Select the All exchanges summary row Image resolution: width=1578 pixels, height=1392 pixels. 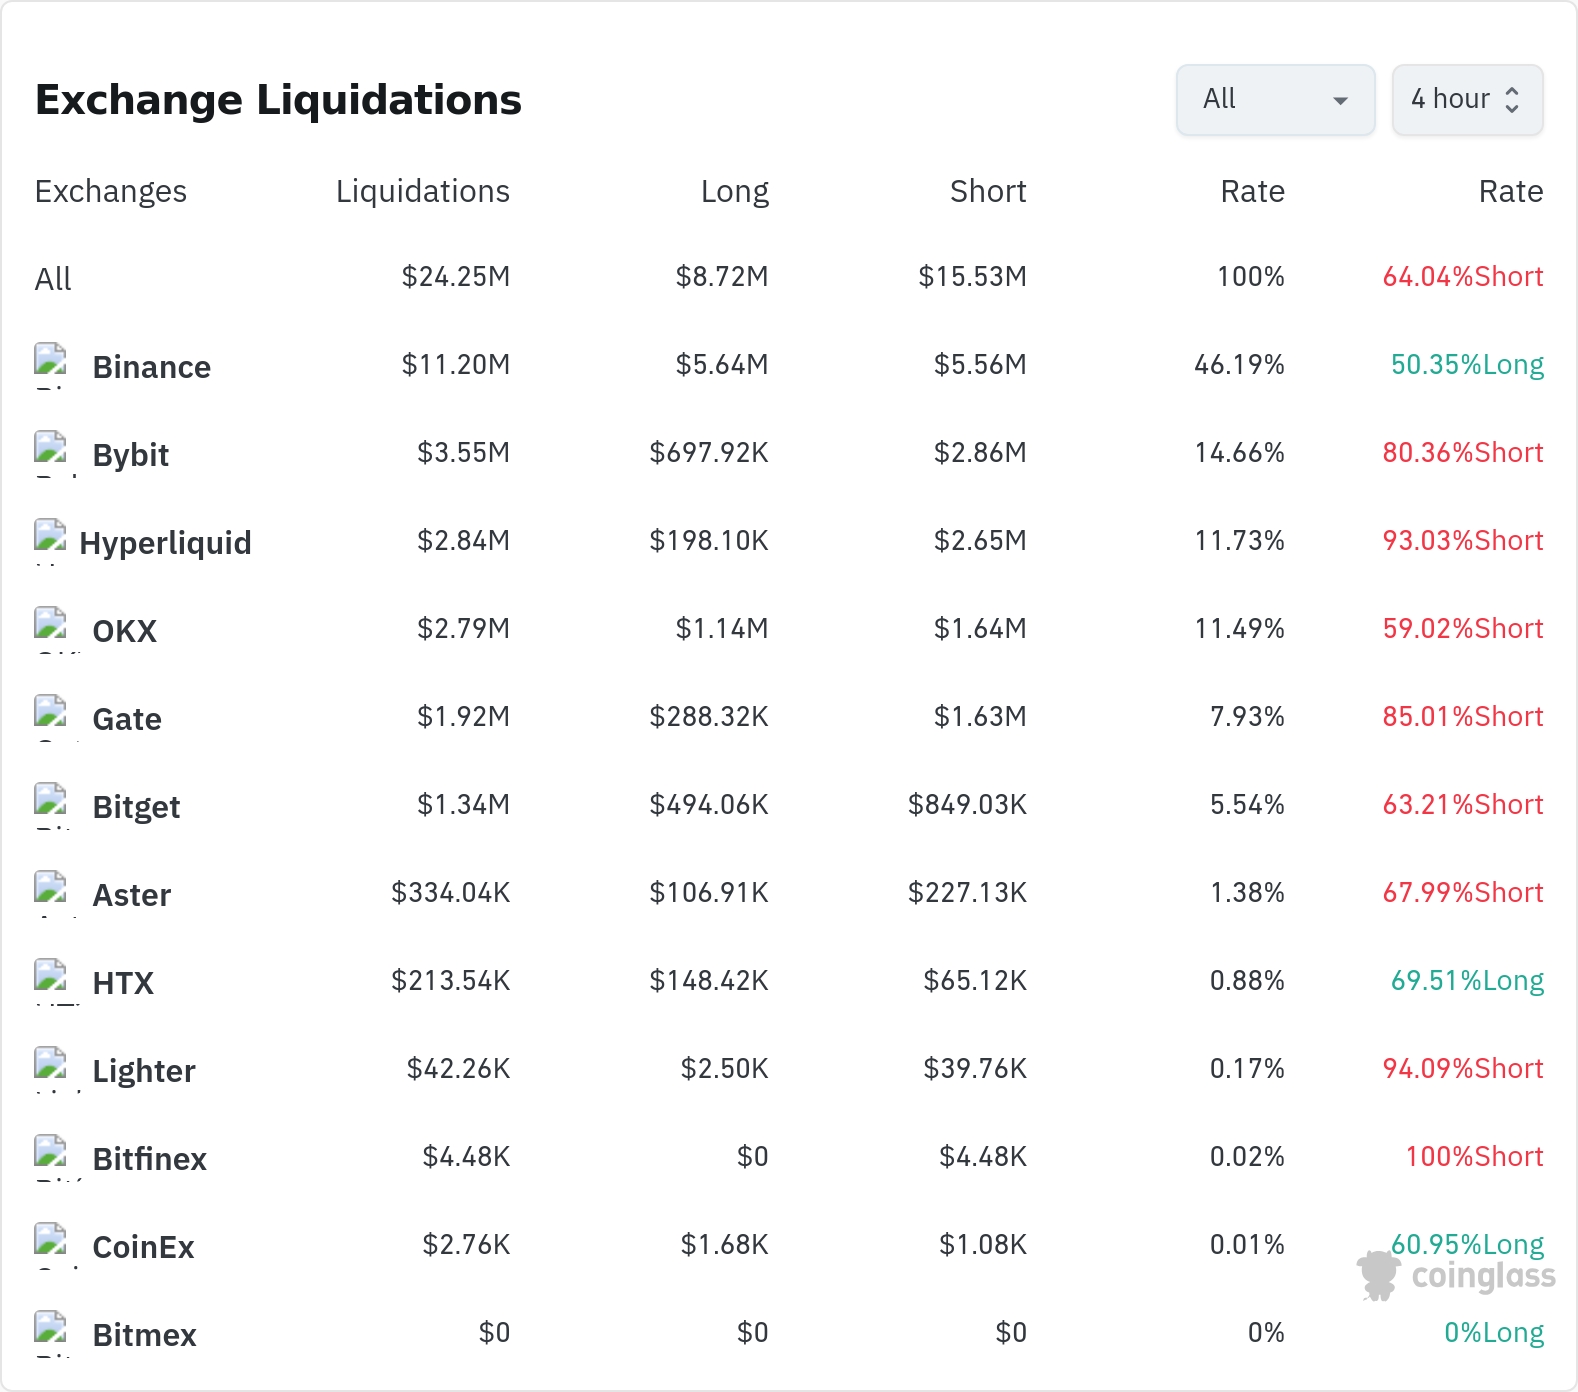[x=789, y=277]
